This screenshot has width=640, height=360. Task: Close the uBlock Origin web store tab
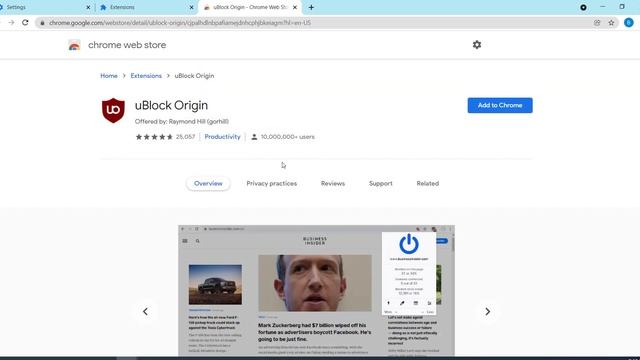tap(295, 7)
